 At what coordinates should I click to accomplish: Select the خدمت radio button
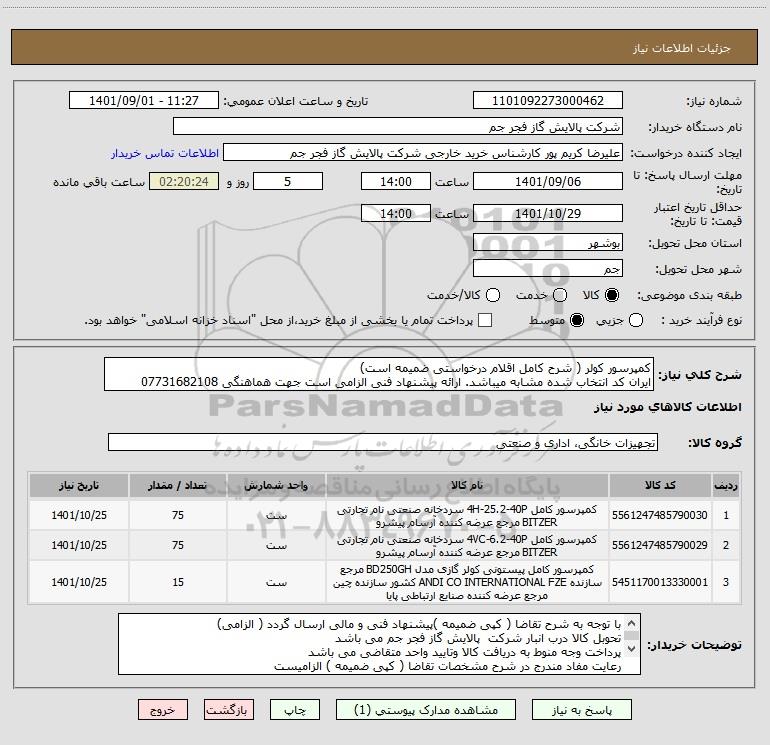click(560, 295)
